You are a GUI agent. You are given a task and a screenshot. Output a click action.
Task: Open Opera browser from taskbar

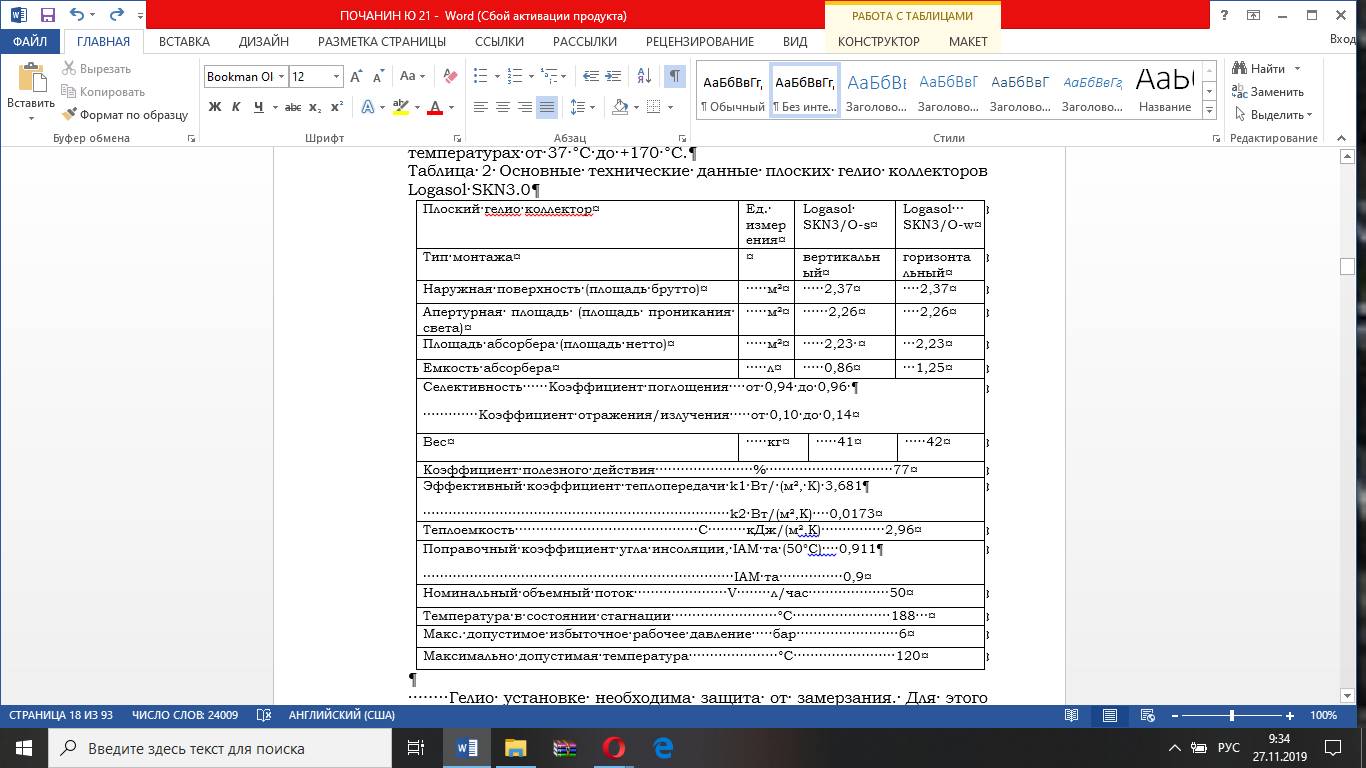point(613,748)
